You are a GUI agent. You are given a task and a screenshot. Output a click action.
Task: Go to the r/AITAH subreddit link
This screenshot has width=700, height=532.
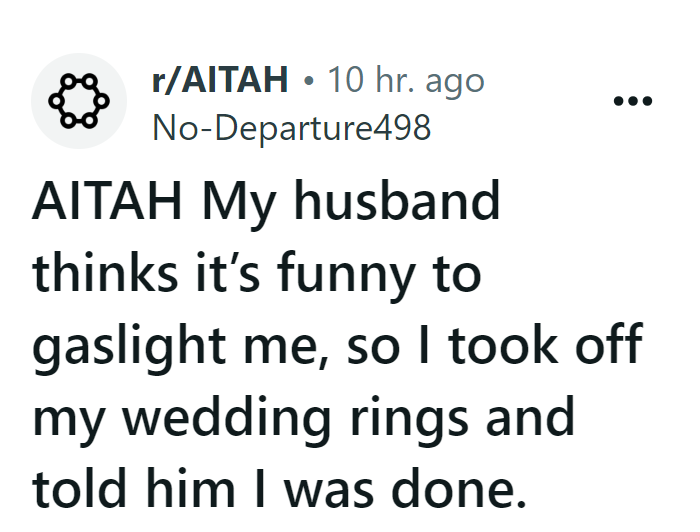[219, 82]
